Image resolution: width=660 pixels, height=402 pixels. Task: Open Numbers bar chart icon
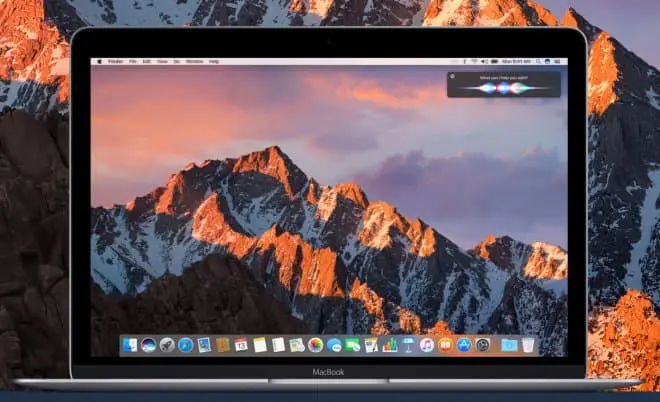(390, 345)
